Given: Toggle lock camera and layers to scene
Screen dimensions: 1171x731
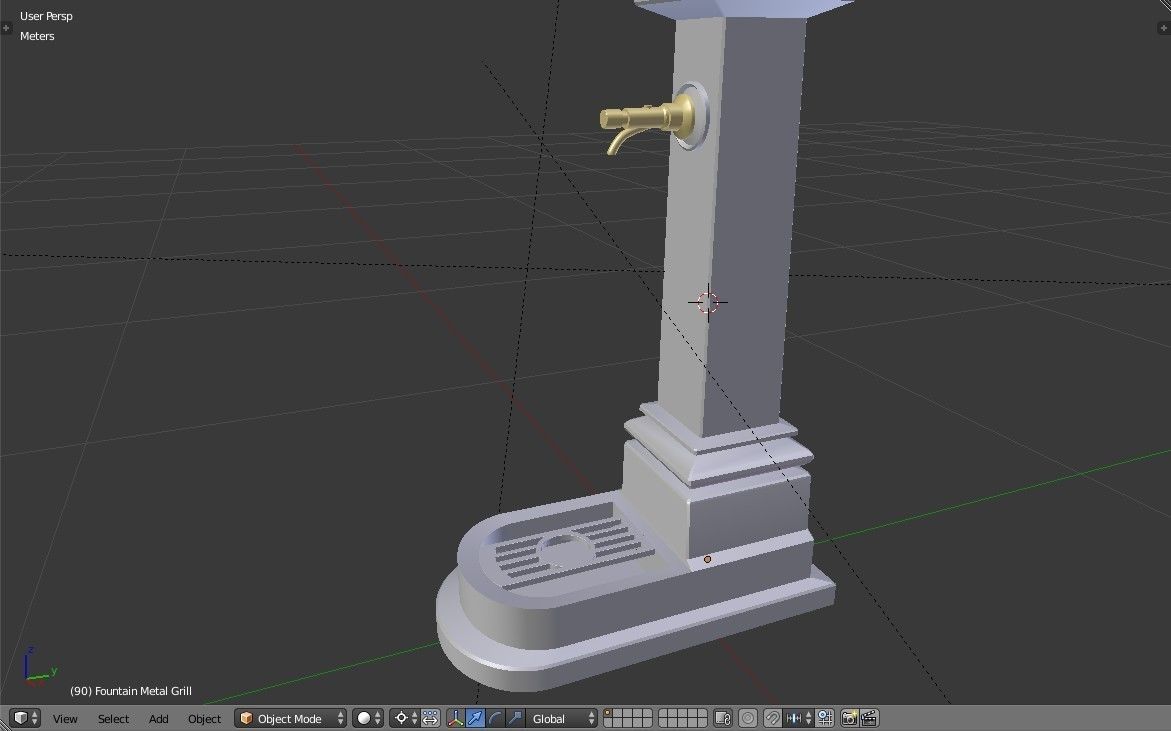Looking at the screenshot, I should pyautogui.click(x=723, y=718).
